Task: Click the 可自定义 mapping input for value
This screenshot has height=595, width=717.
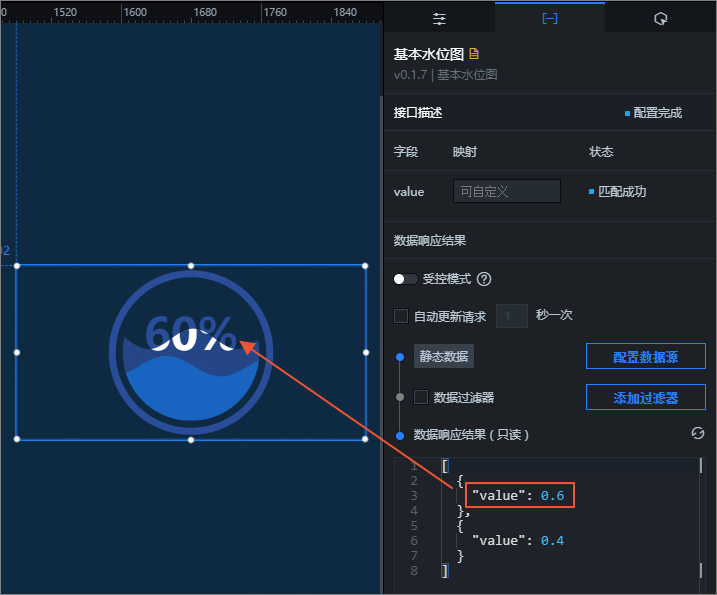Action: pyautogui.click(x=507, y=191)
